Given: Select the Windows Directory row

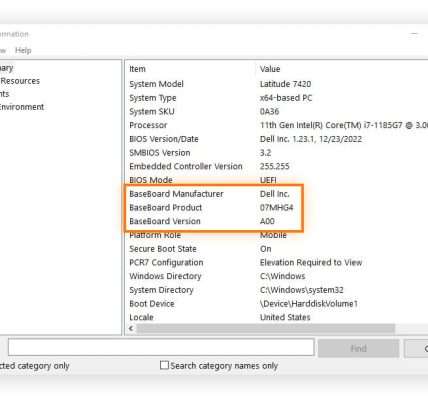Looking at the screenshot, I should [277, 276].
